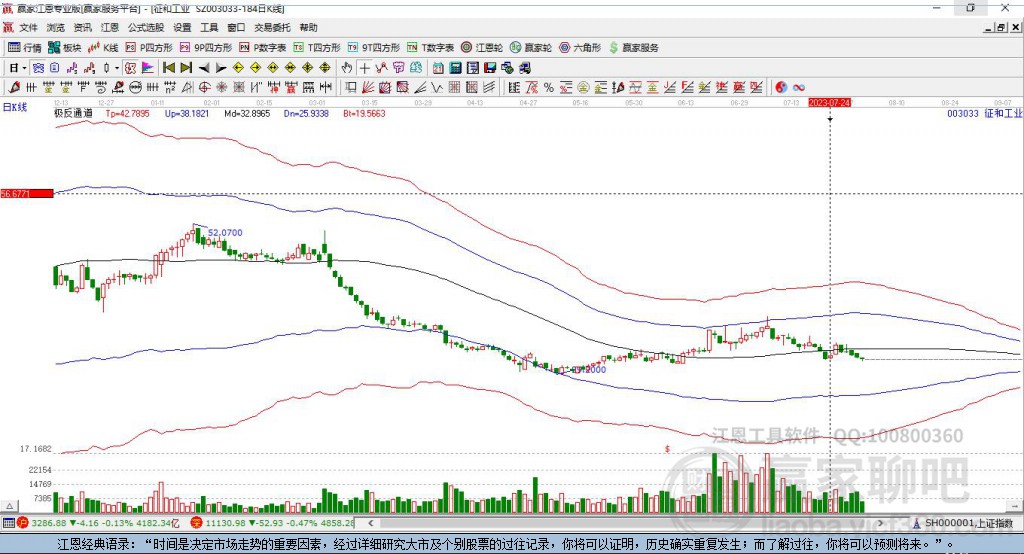Expand the 日 period dropdown arrow
This screenshot has height=554, width=1024.
24,68
